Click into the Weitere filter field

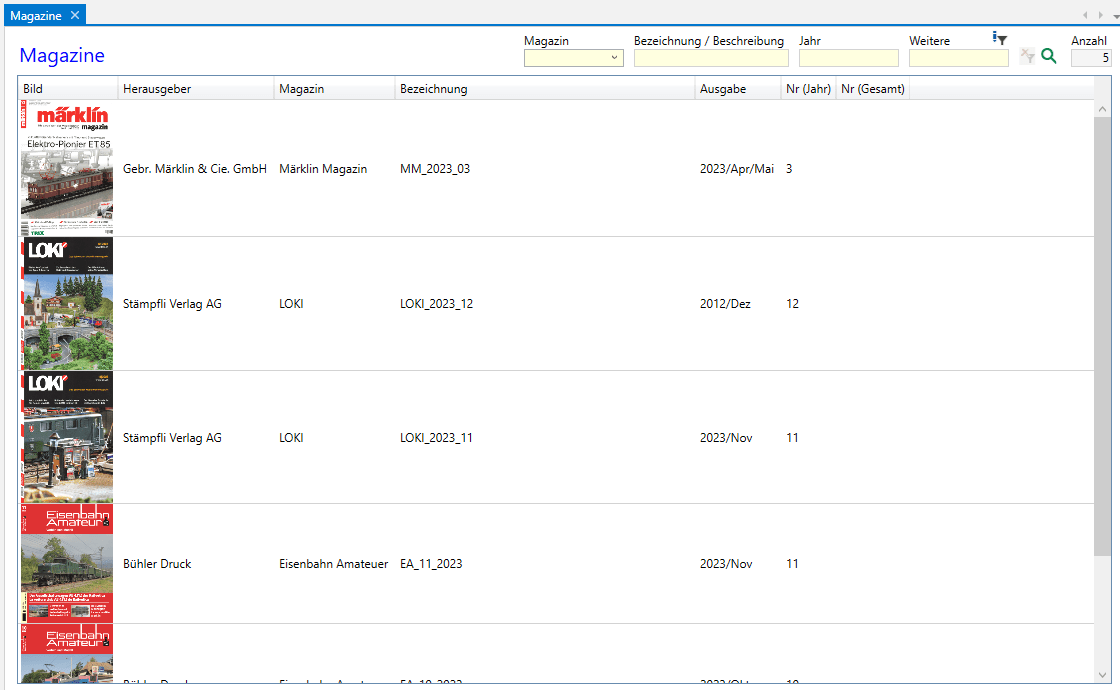[x=958, y=58]
